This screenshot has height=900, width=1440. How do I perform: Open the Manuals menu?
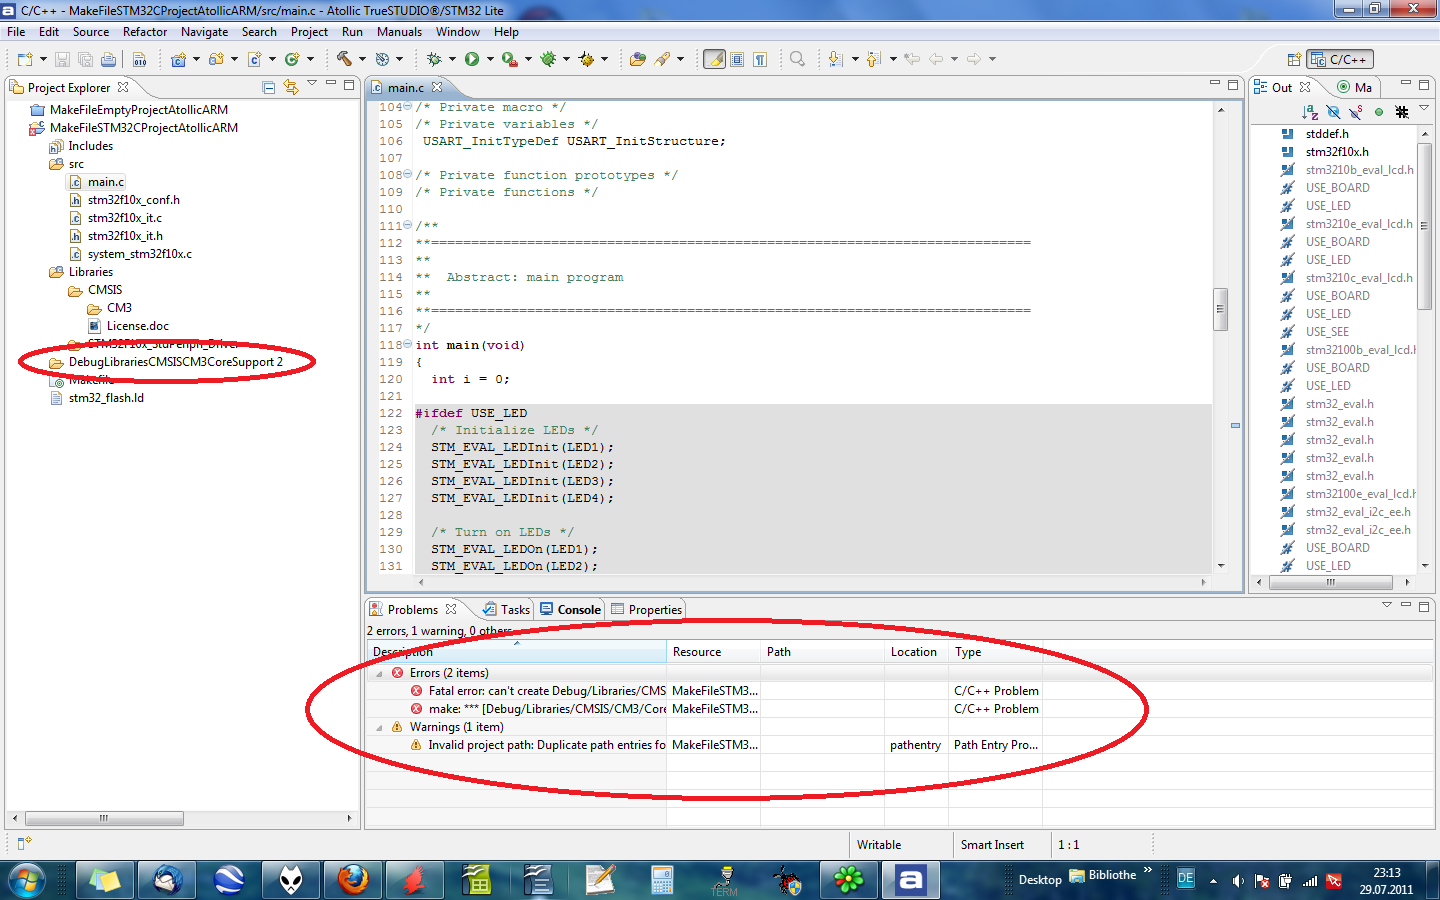tap(399, 32)
